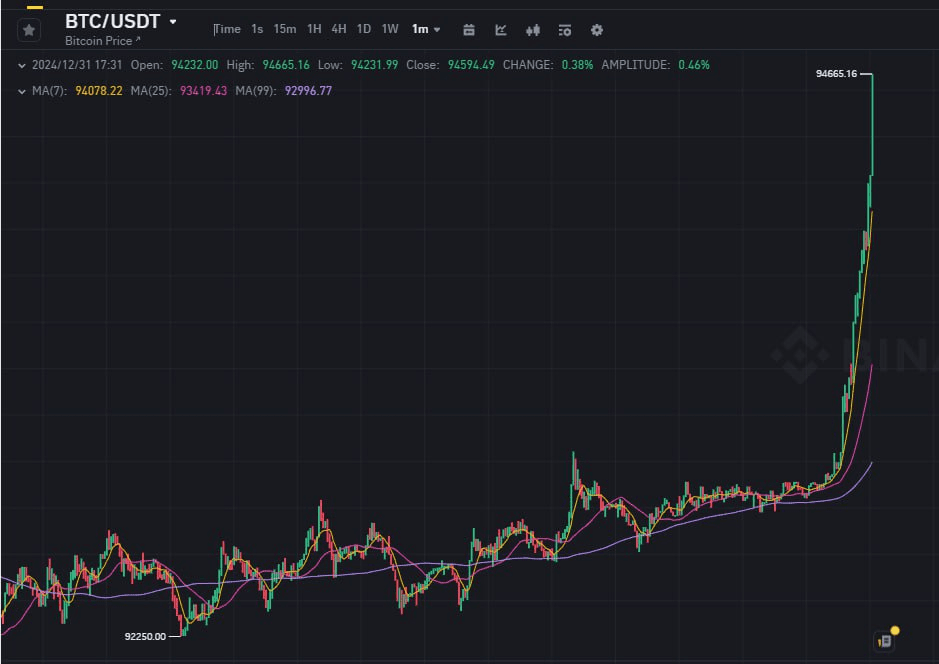Open the 1m interval dropdown arrow
This screenshot has height=664, width=939.
coord(437,29)
